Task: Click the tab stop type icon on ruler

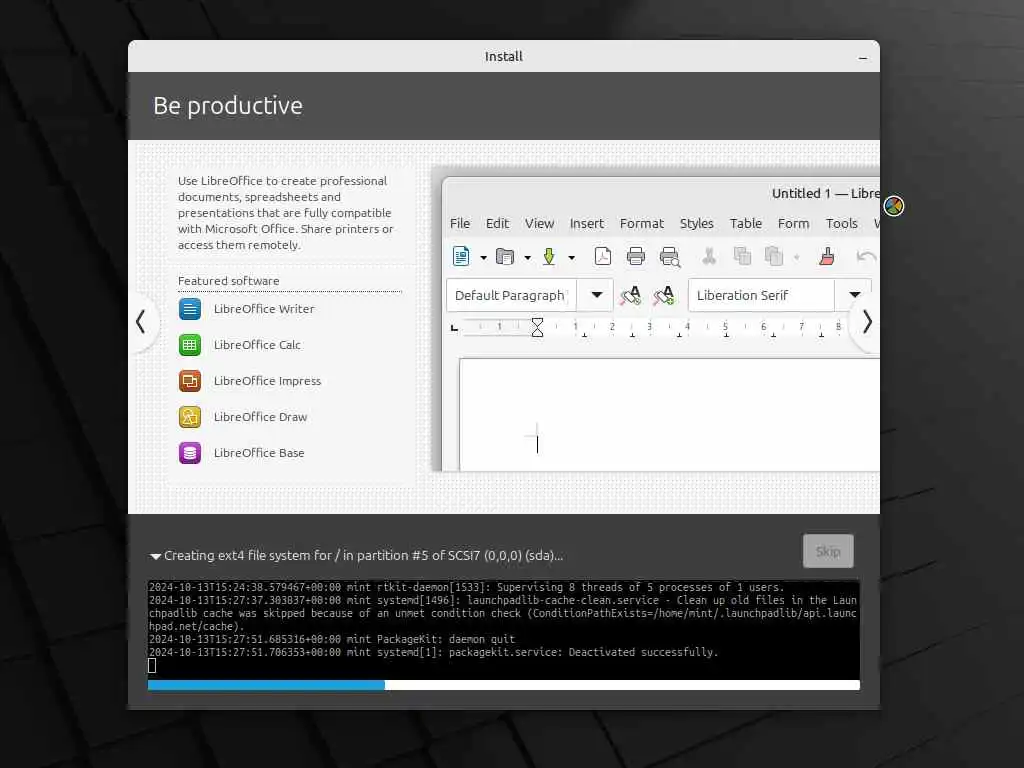Action: [455, 328]
